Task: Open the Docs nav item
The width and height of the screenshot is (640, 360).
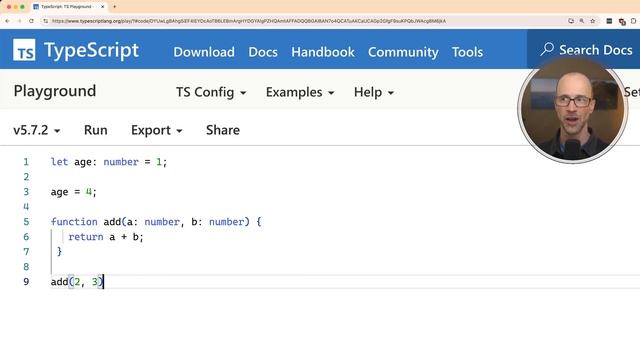Action: pos(263,52)
